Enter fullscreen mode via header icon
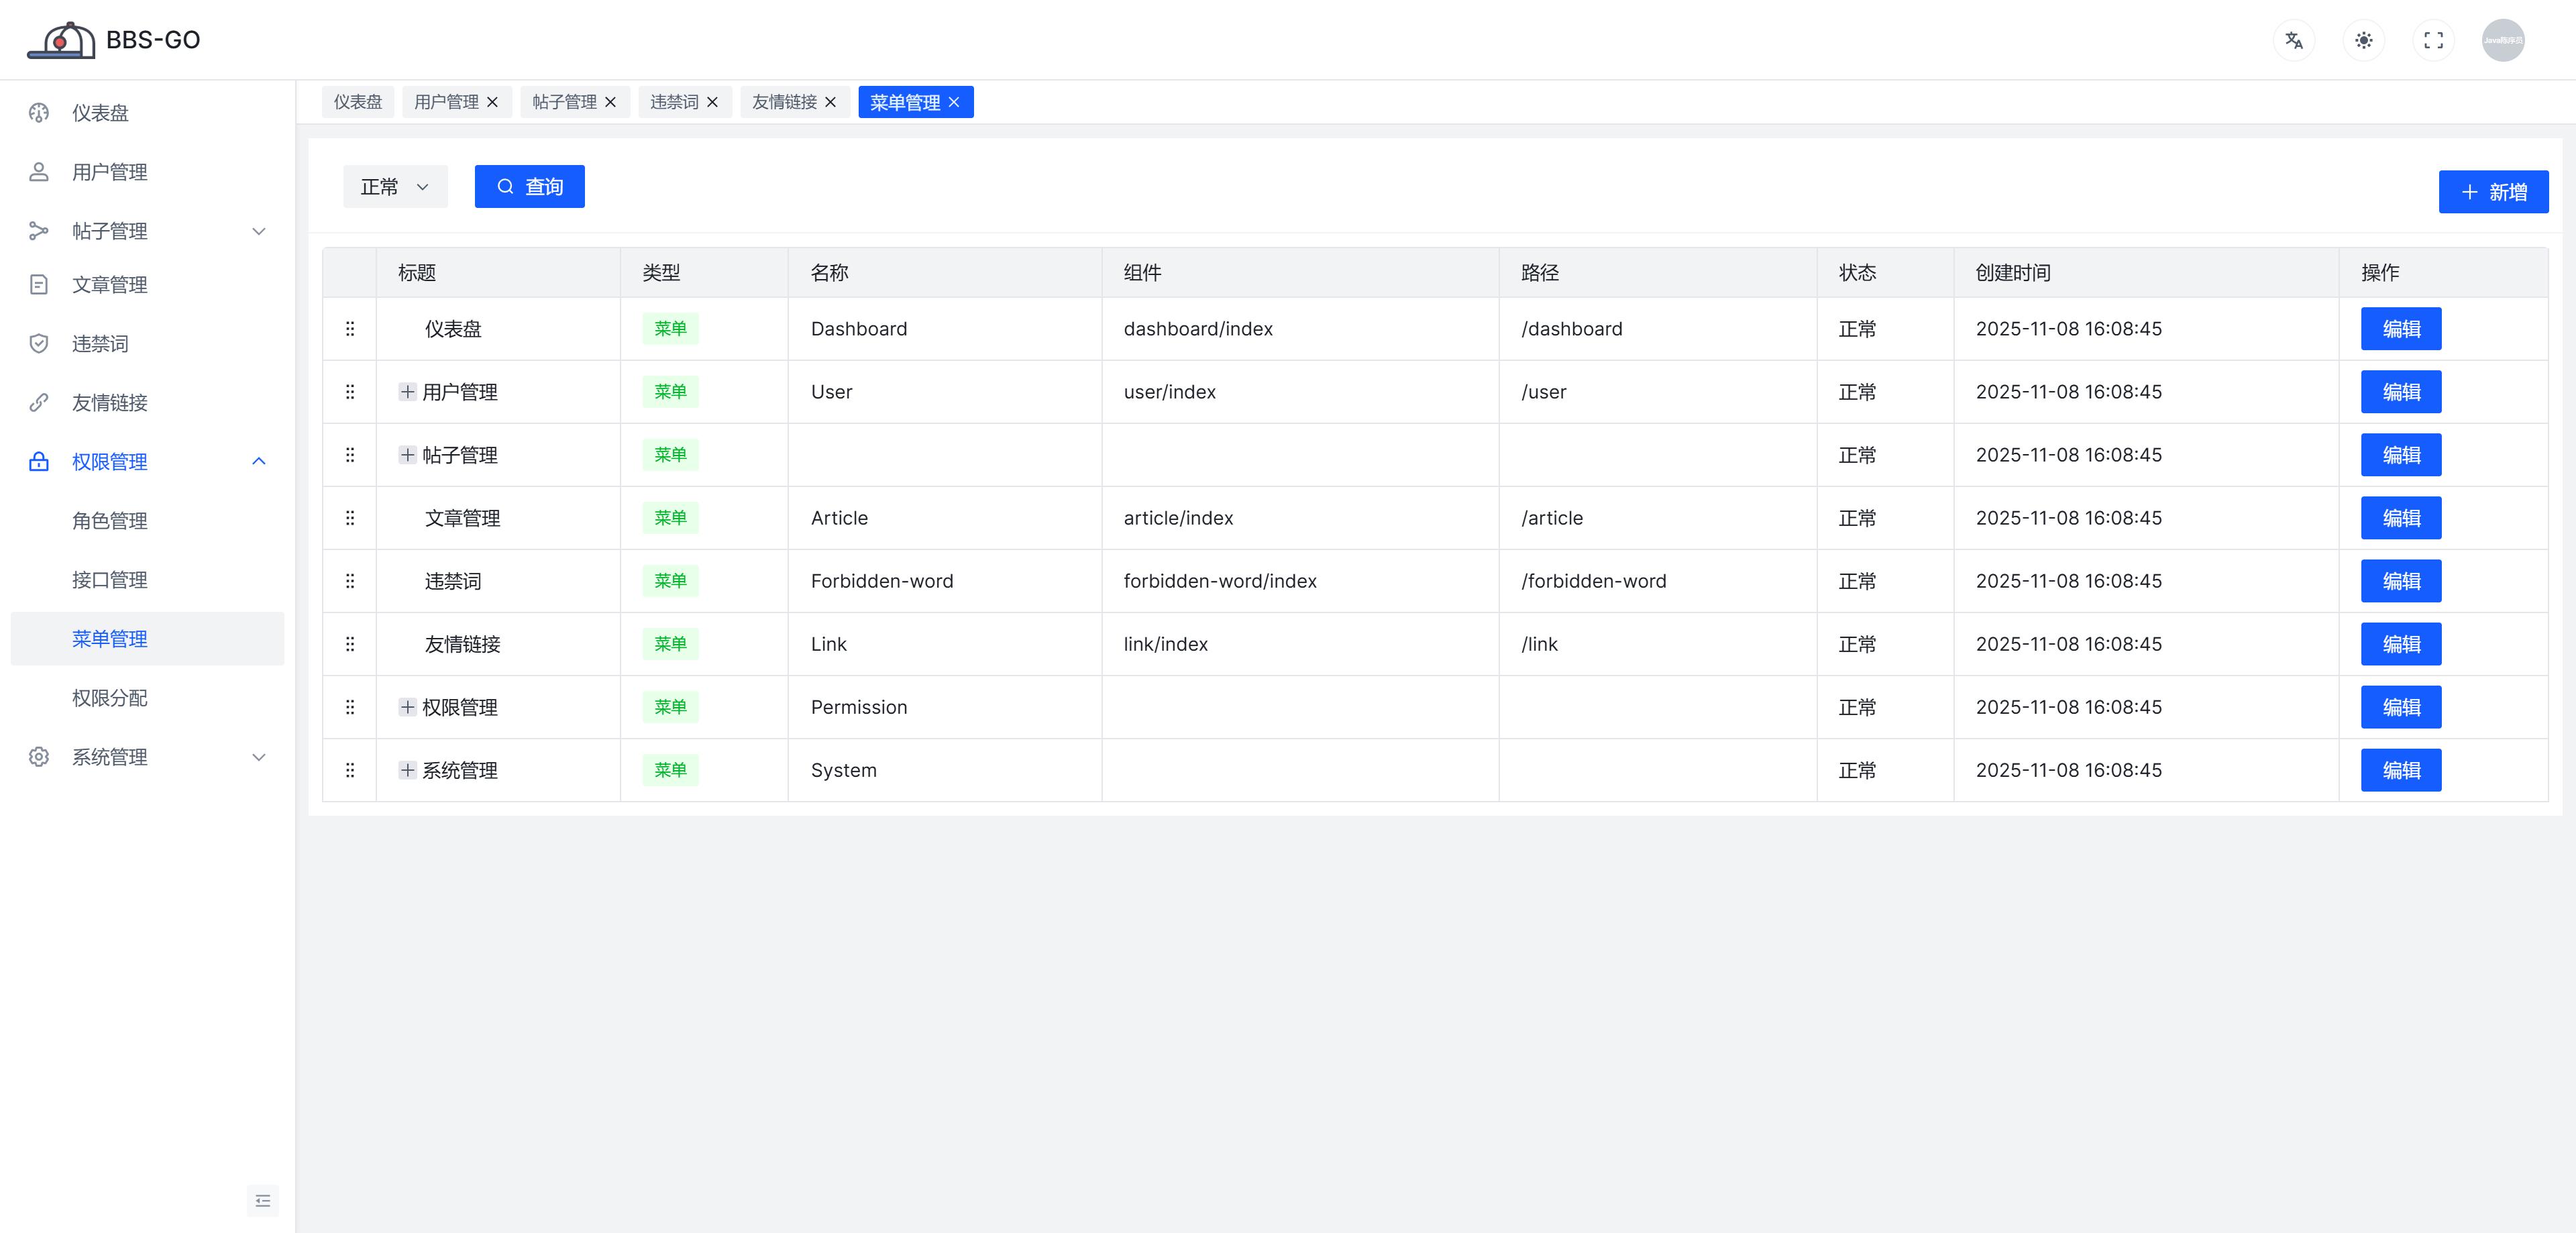Screen dimensions: 2576x1233 pyautogui.click(x=2433, y=40)
